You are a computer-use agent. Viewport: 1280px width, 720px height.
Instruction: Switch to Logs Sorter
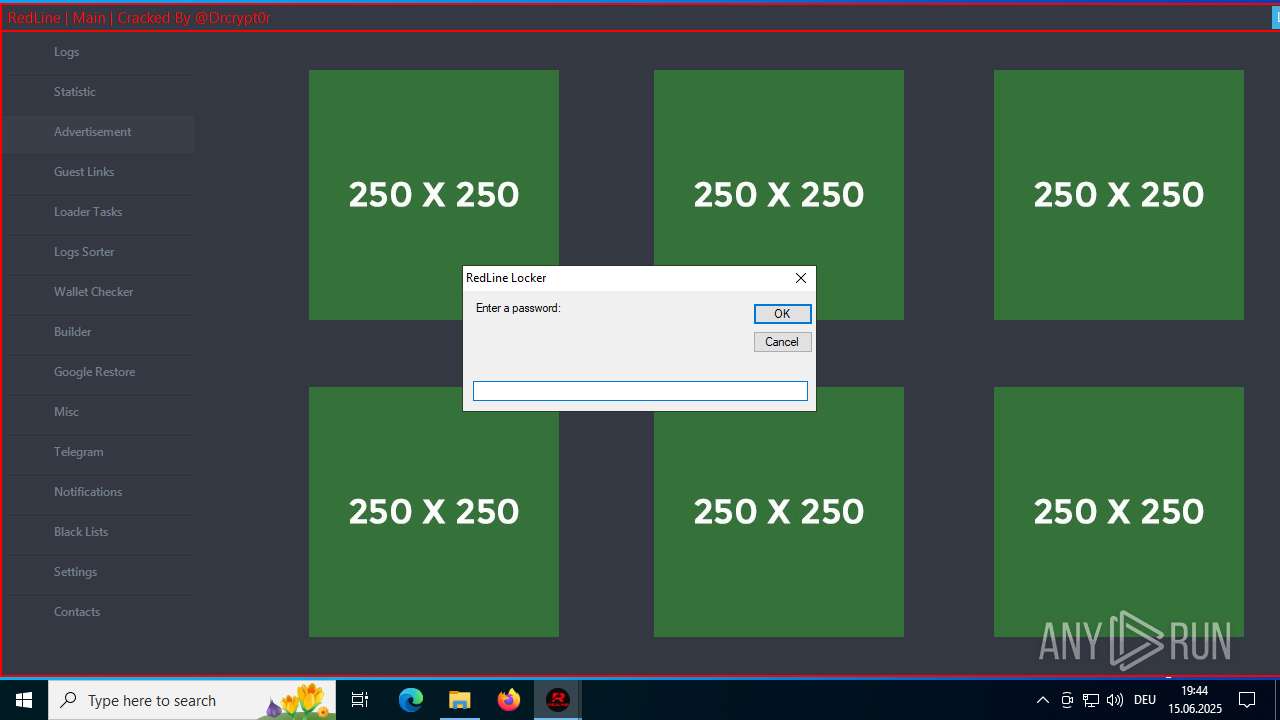click(x=98, y=252)
